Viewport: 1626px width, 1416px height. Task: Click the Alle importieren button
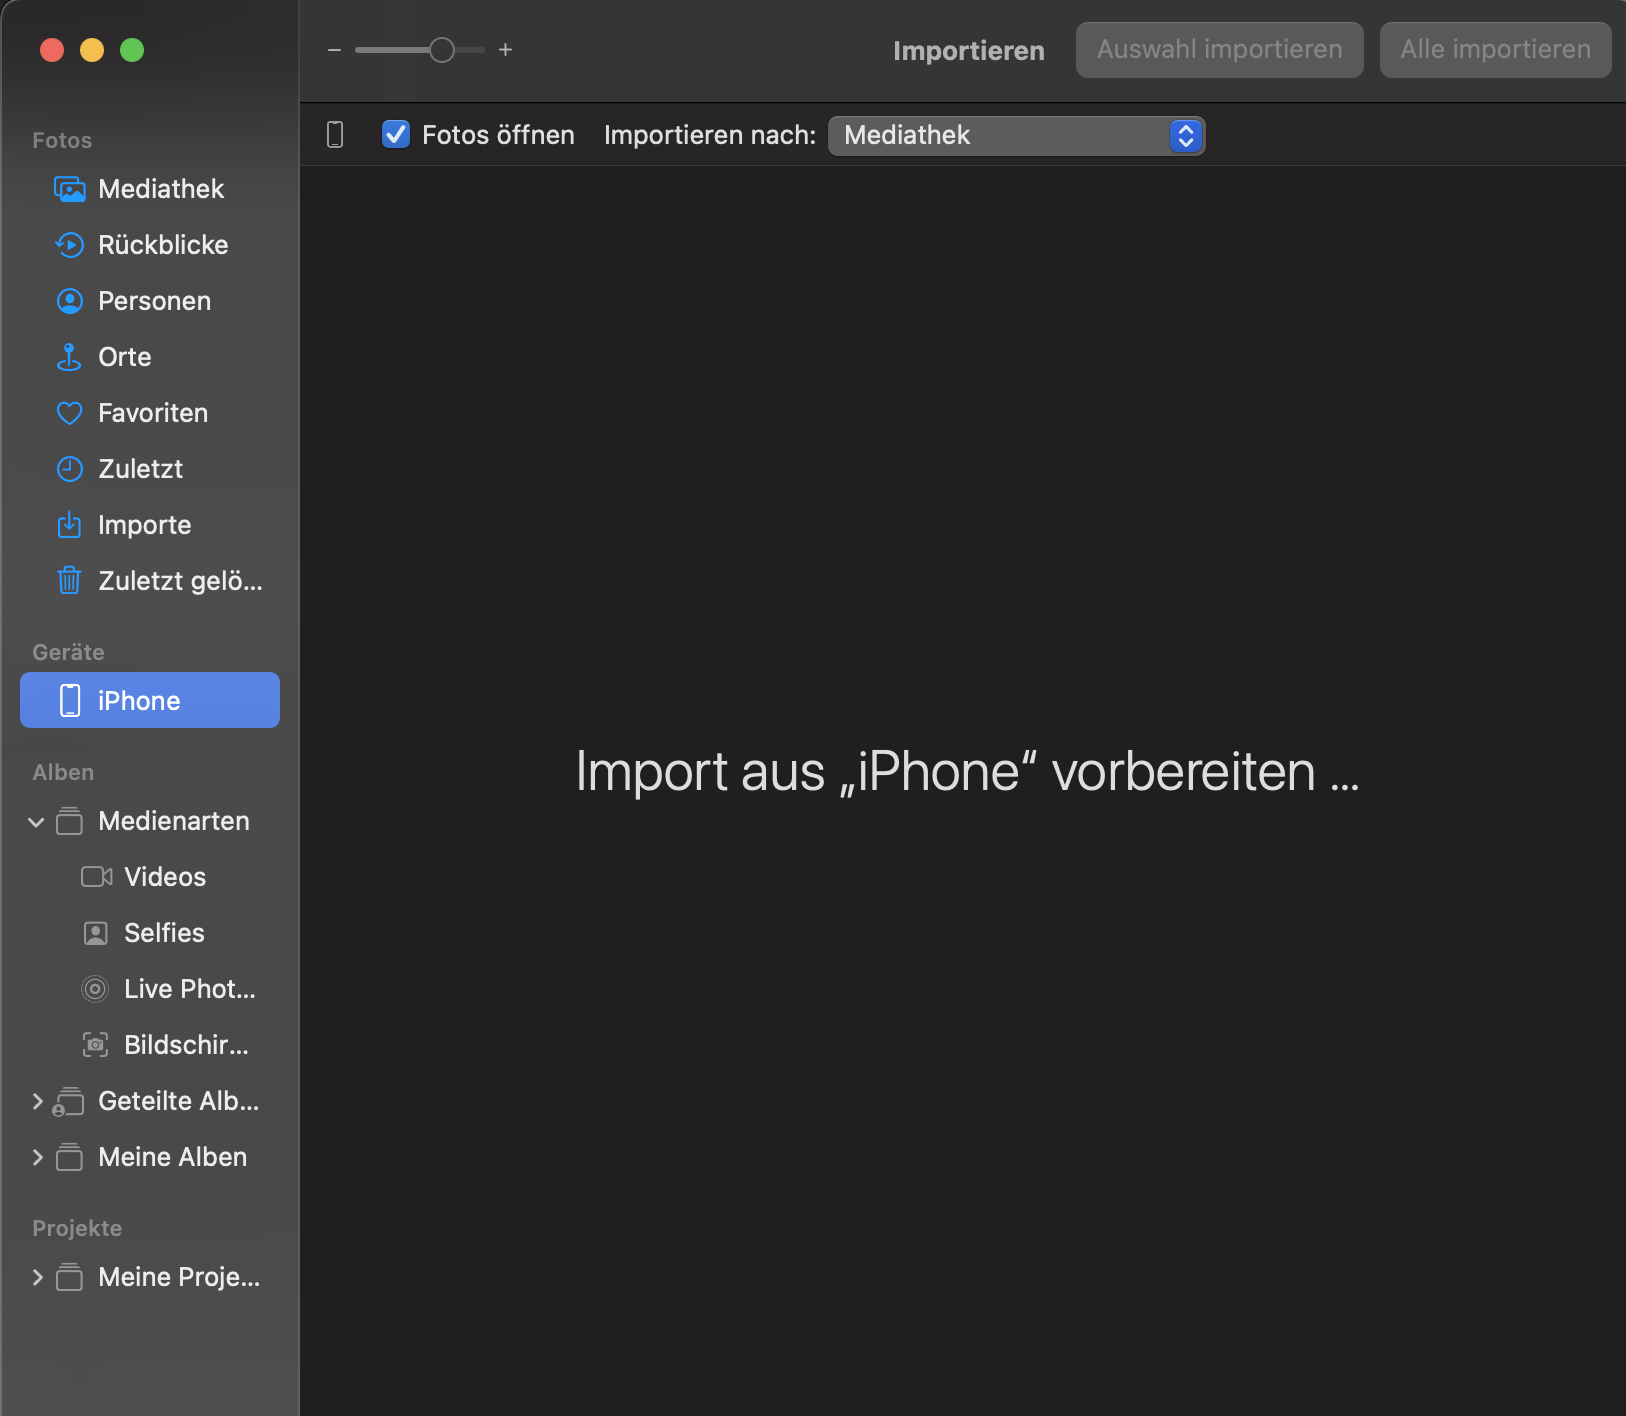coord(1496,50)
